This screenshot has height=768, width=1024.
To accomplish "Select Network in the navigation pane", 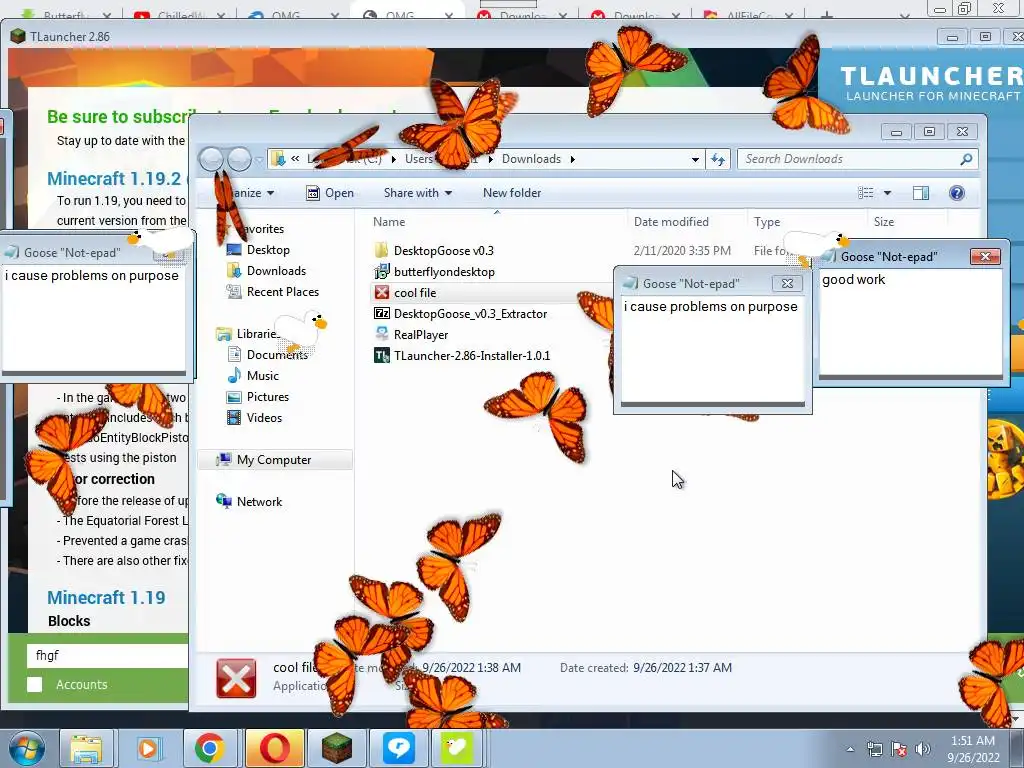I will pyautogui.click(x=259, y=502).
